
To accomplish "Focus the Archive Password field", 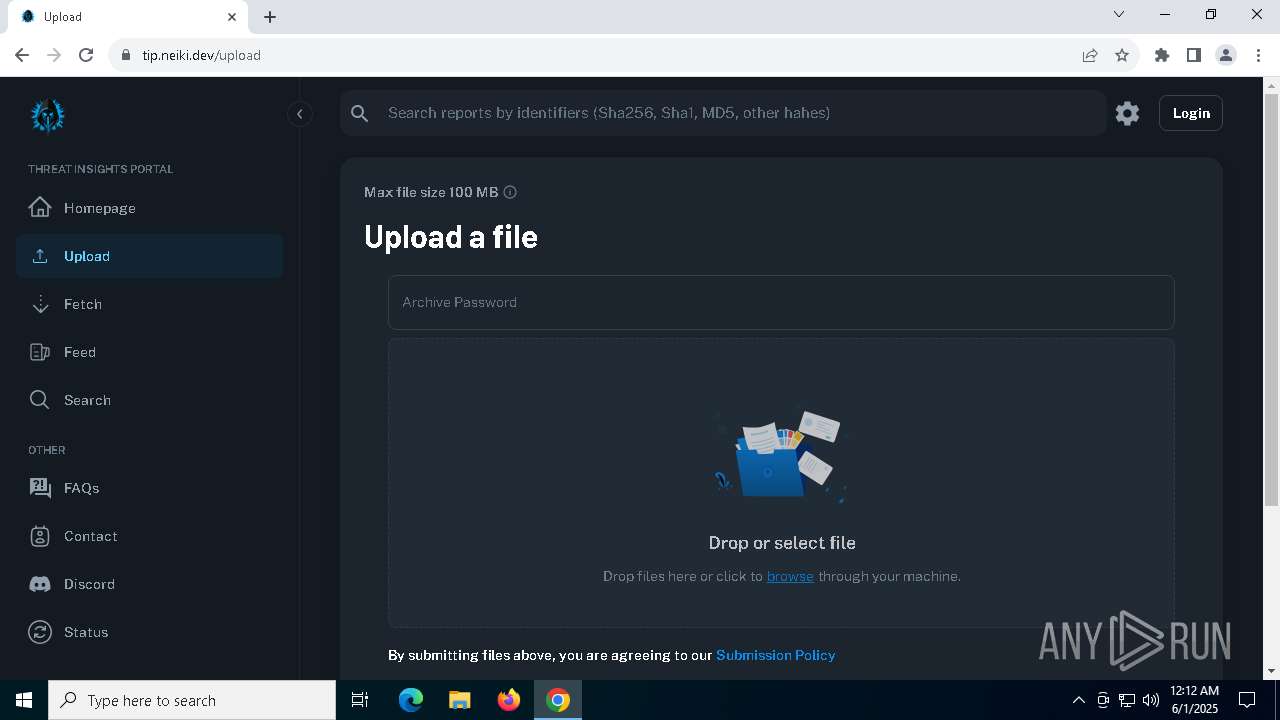I will [781, 302].
